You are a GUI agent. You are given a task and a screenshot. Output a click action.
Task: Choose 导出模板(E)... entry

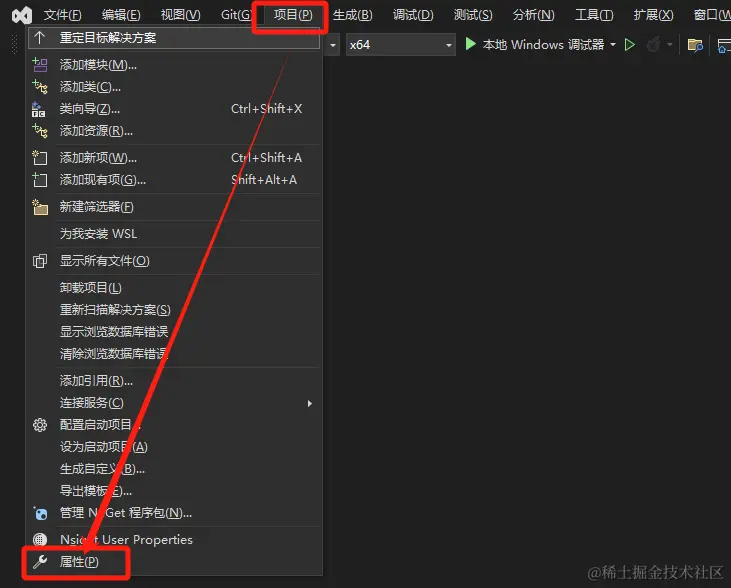(x=174, y=491)
